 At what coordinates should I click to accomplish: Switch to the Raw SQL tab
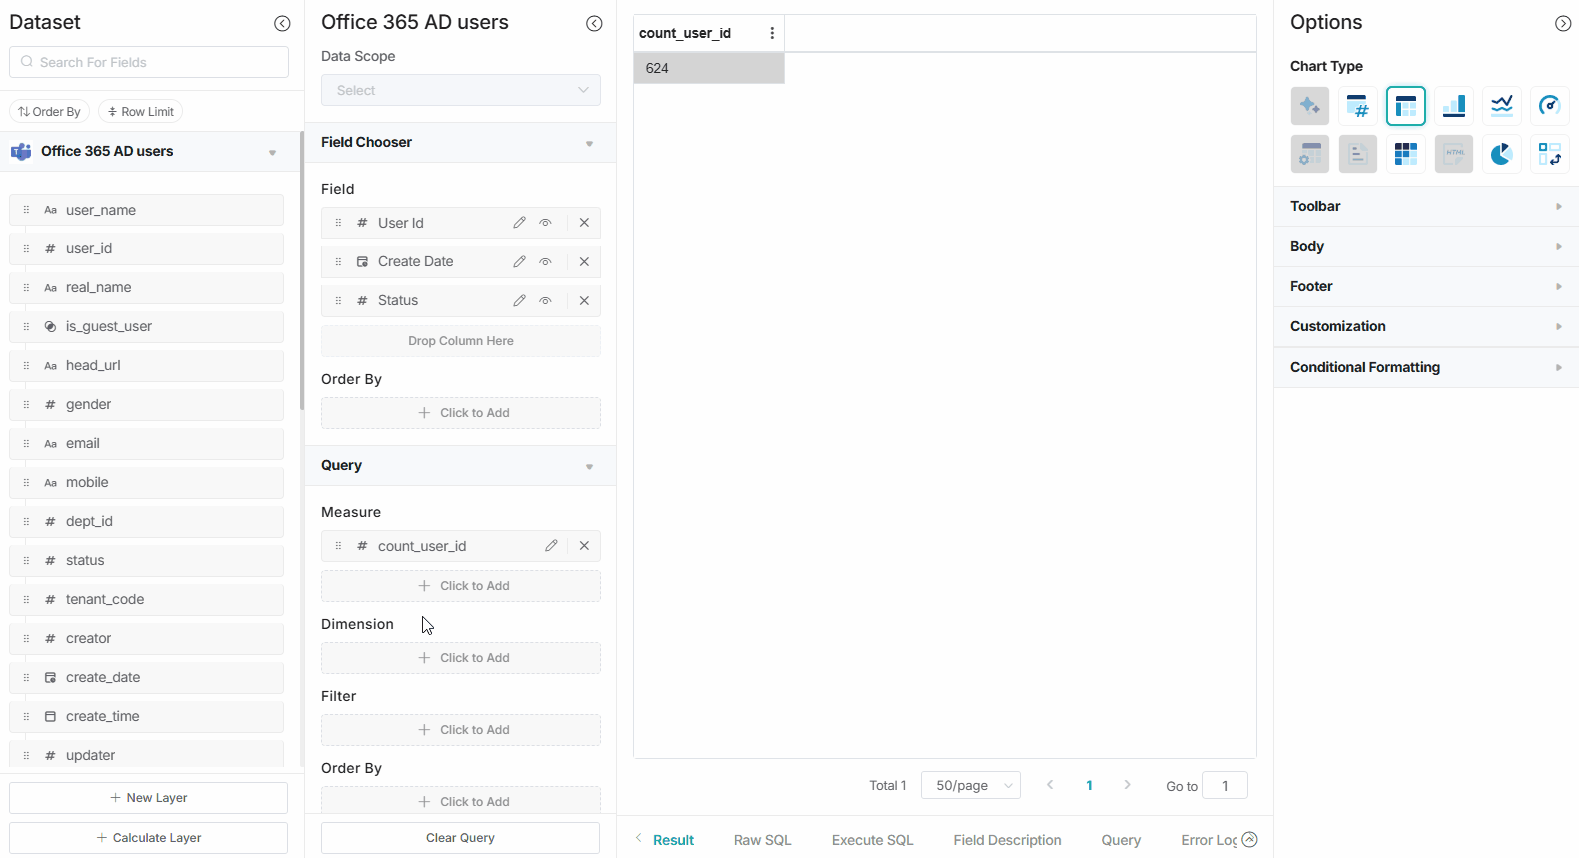(x=762, y=840)
